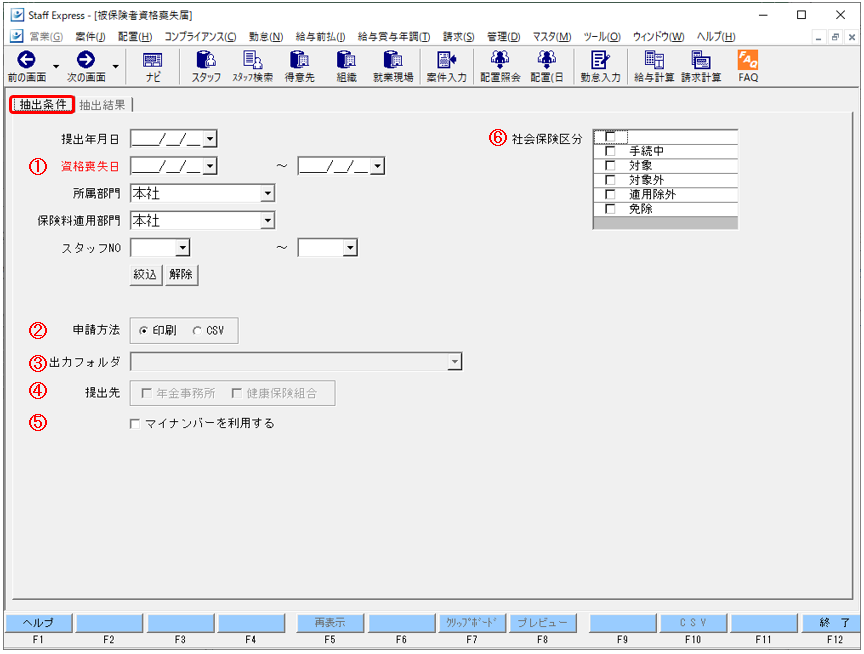Open the FAQ icon

[748, 66]
